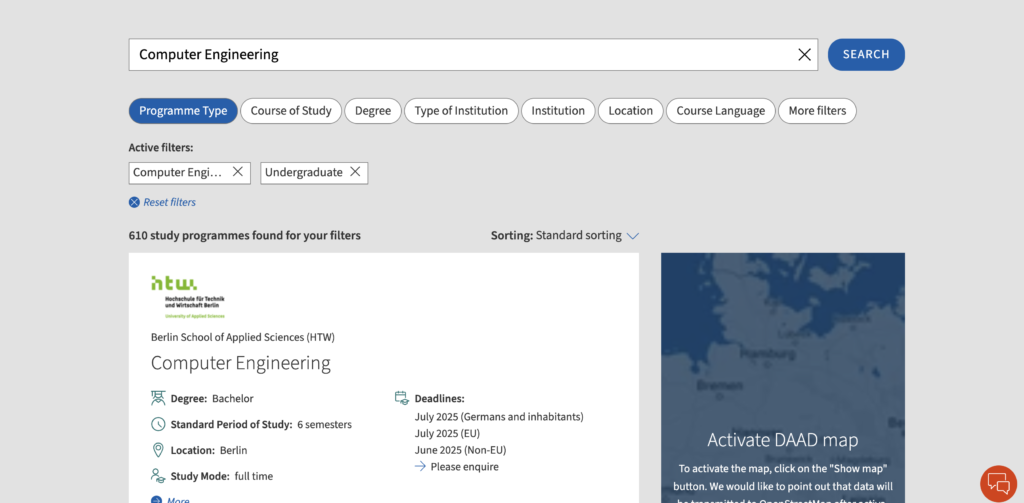This screenshot has height=503, width=1024.
Task: Select the Type of Institution filter
Action: (461, 111)
